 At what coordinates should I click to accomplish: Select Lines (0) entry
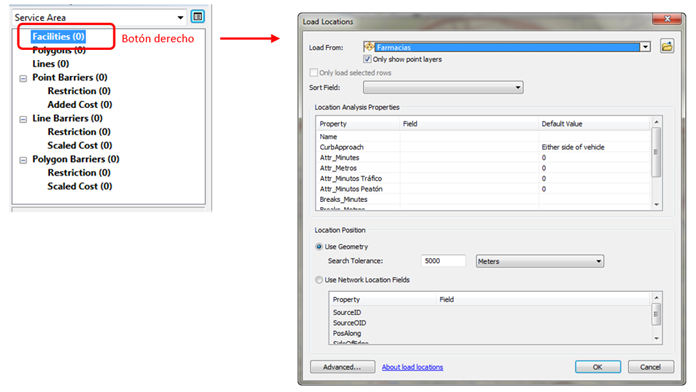pyautogui.click(x=51, y=64)
